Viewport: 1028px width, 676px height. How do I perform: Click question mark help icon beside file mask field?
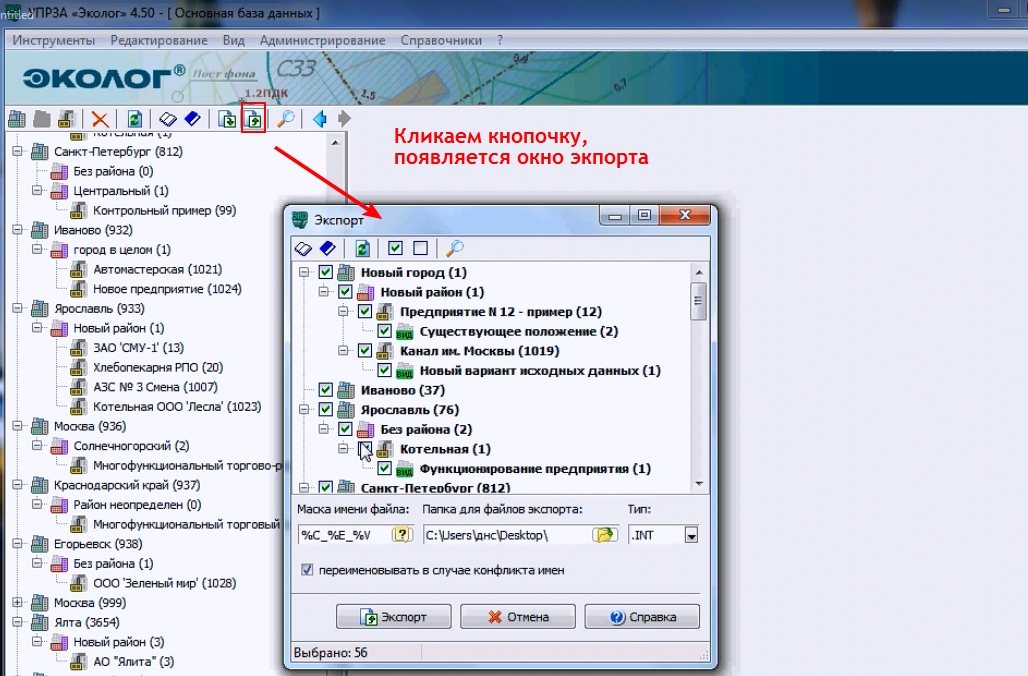[x=402, y=535]
